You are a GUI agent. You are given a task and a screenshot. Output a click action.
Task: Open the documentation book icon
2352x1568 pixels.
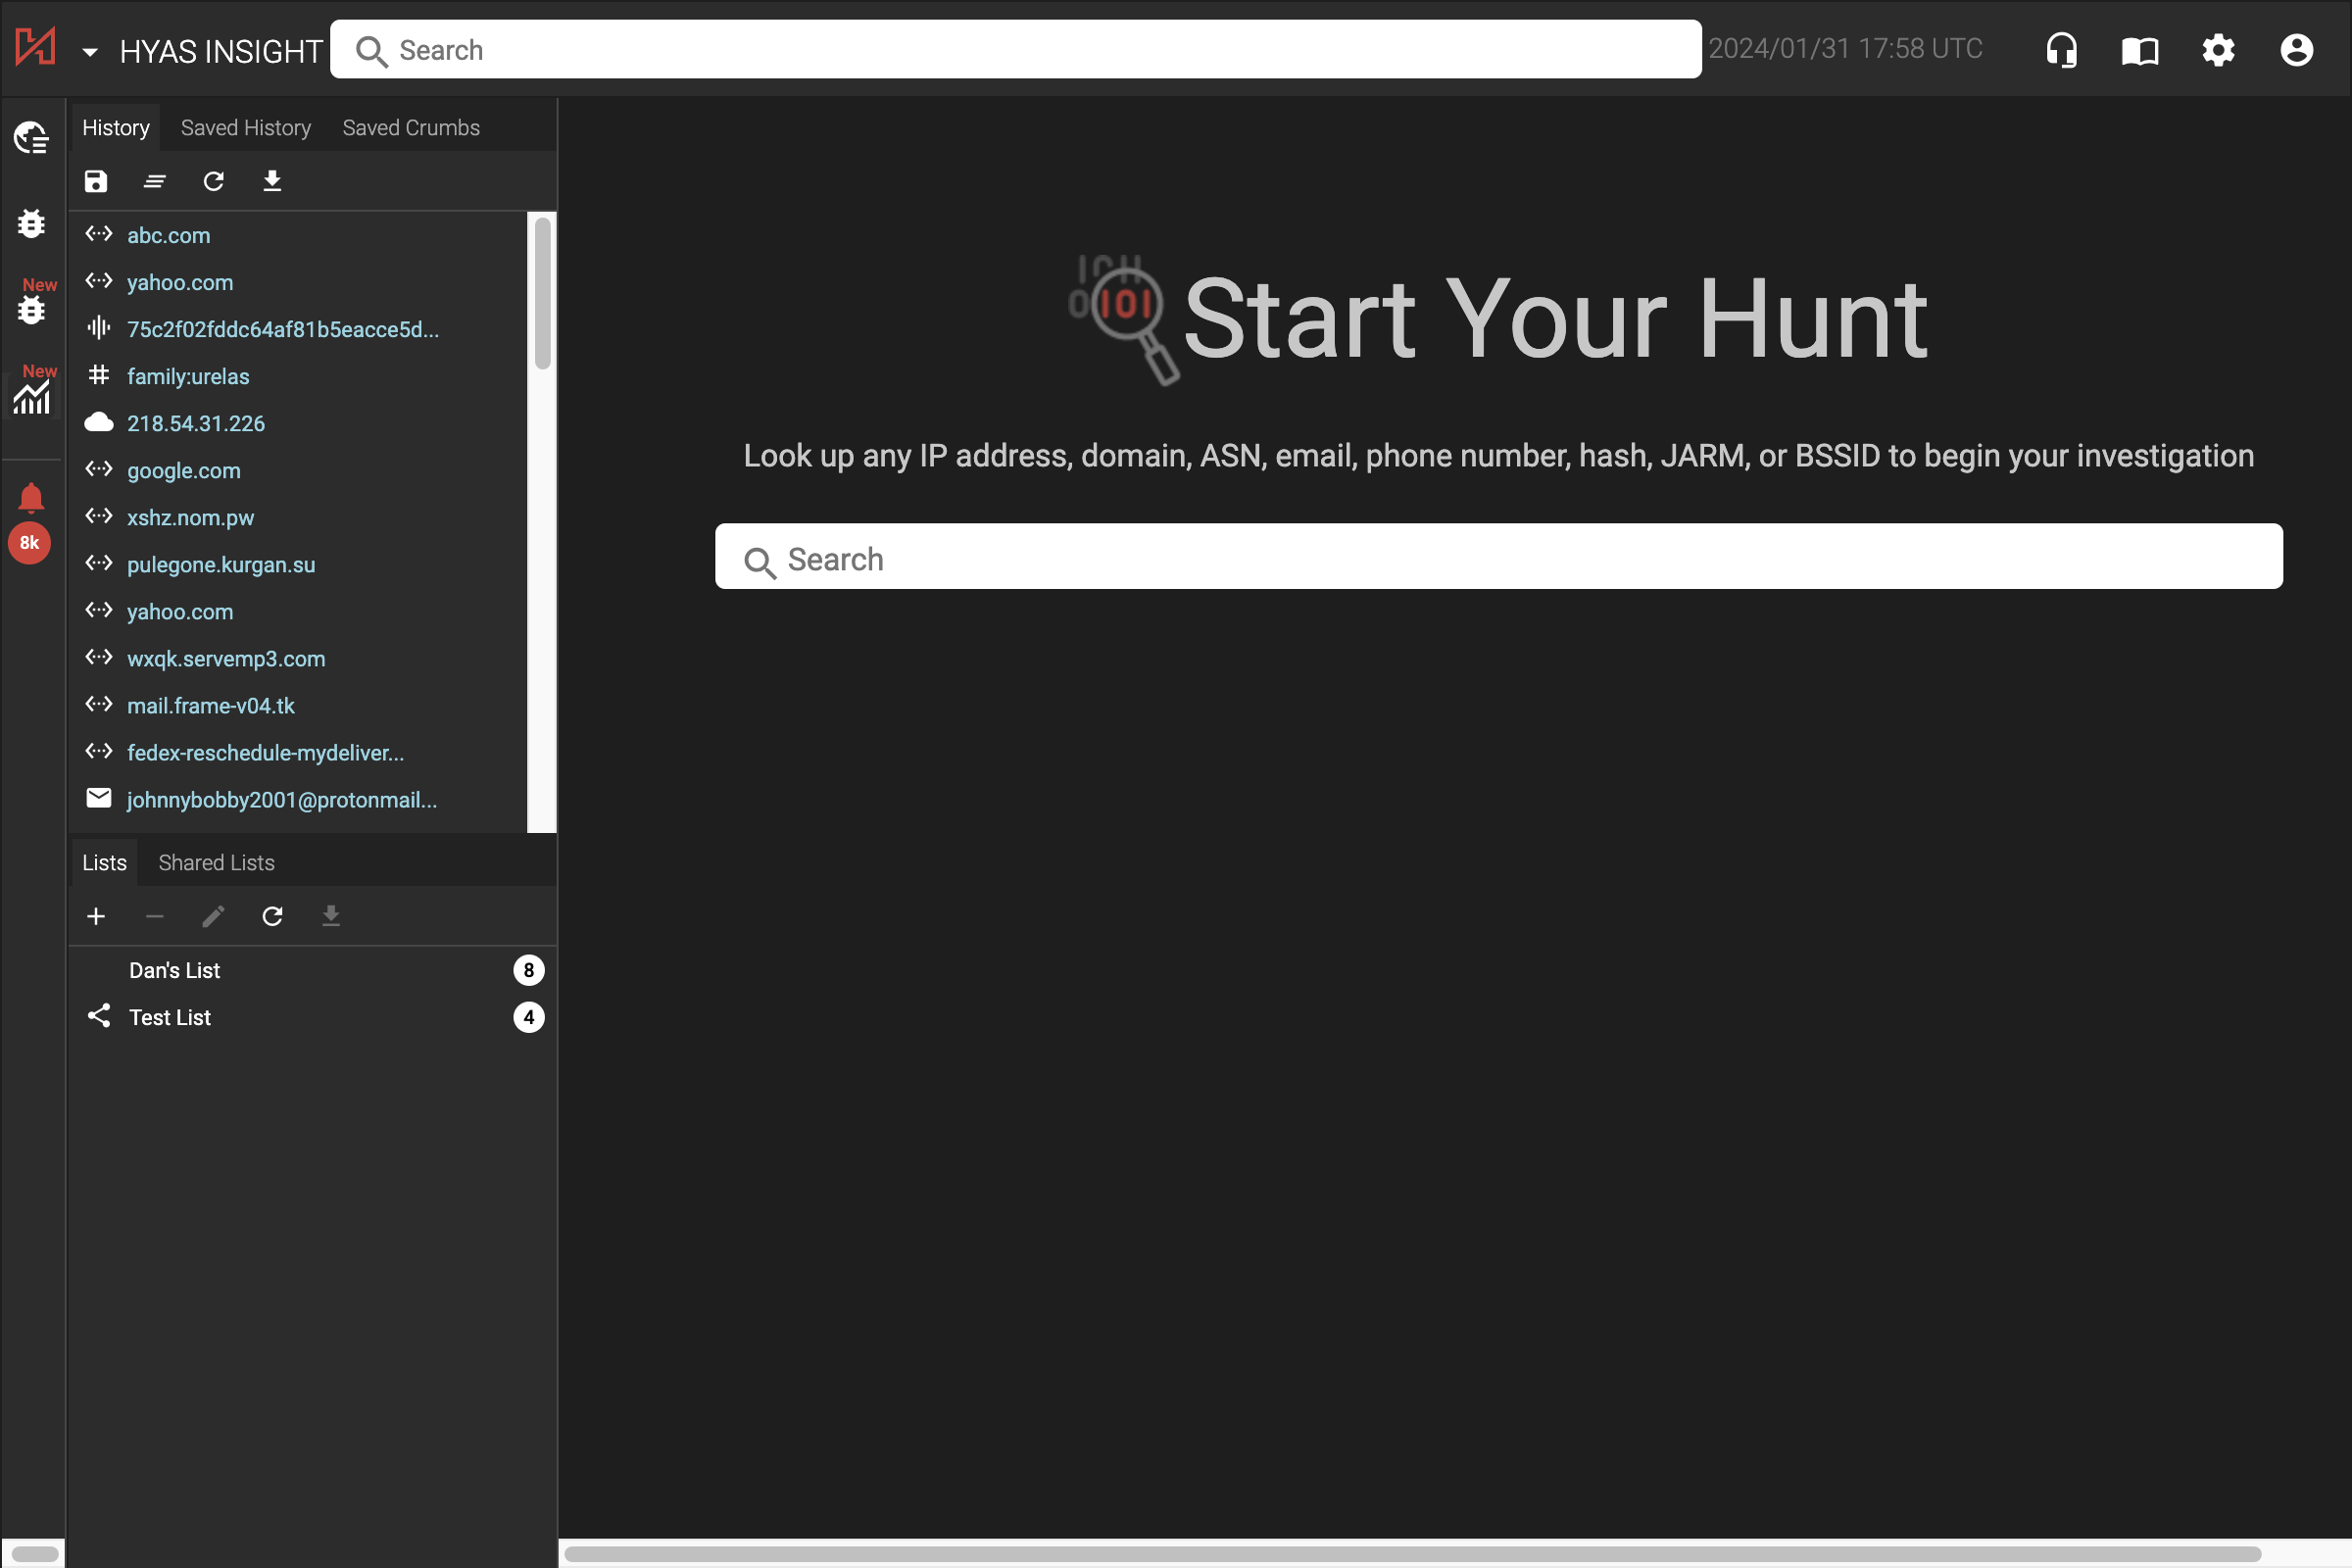(x=2139, y=50)
